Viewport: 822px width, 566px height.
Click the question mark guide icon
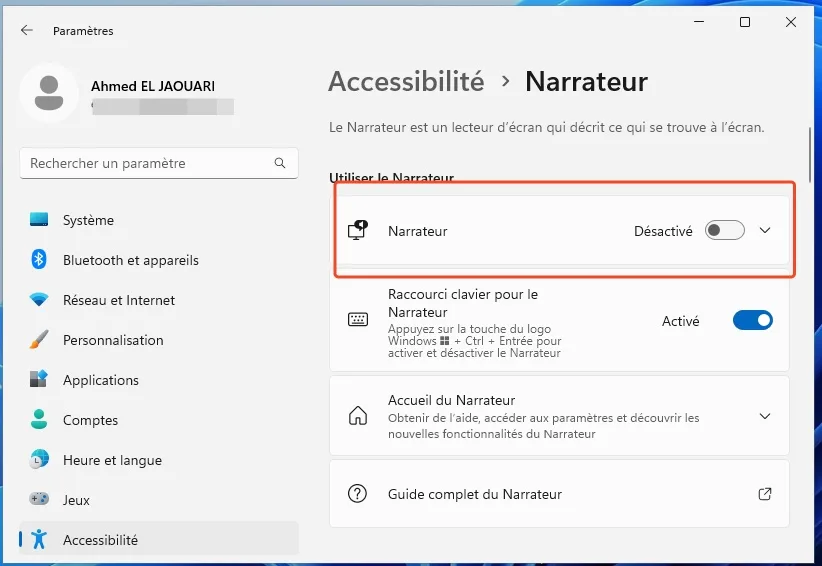point(358,494)
